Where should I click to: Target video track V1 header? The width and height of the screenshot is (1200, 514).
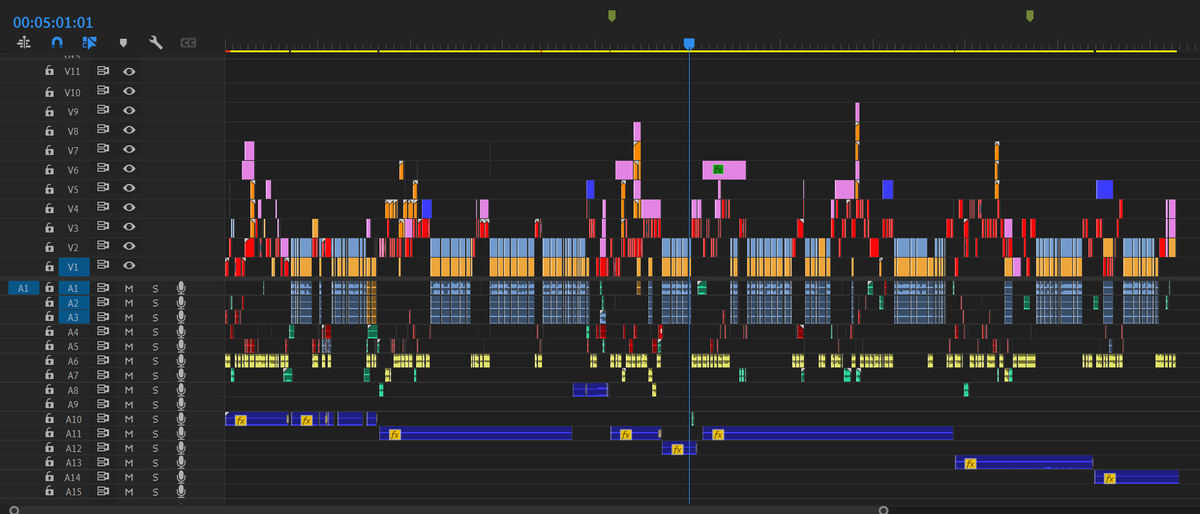(73, 266)
